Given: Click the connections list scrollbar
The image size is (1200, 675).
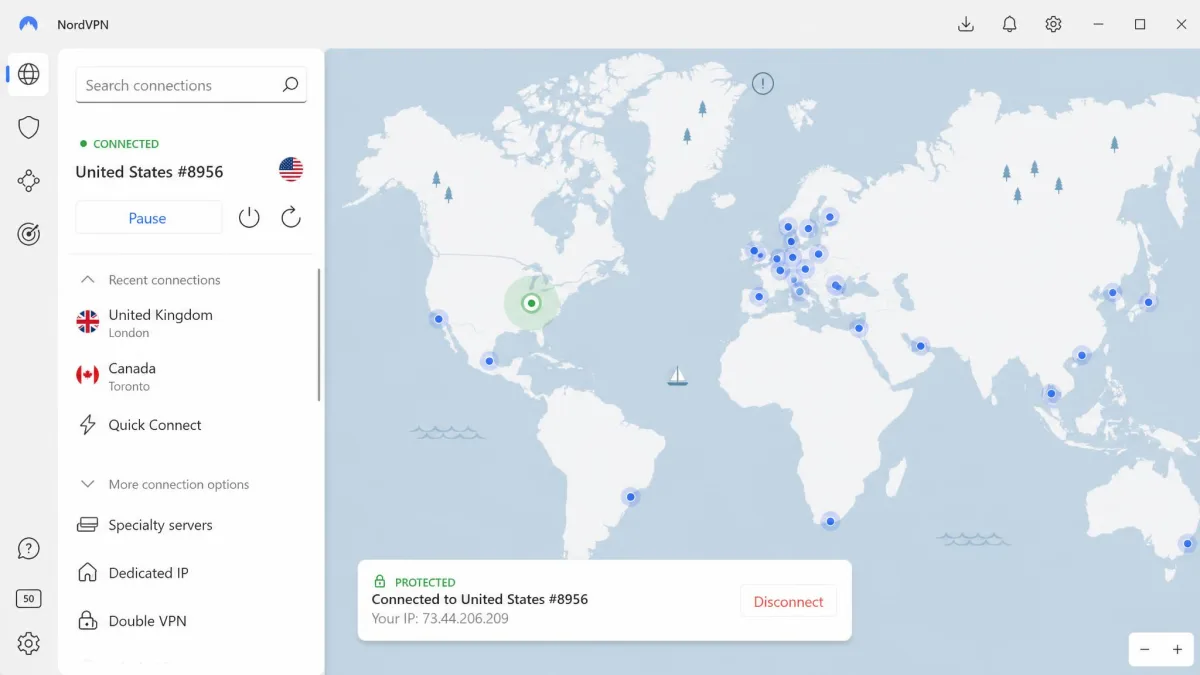Looking at the screenshot, I should click(x=319, y=334).
